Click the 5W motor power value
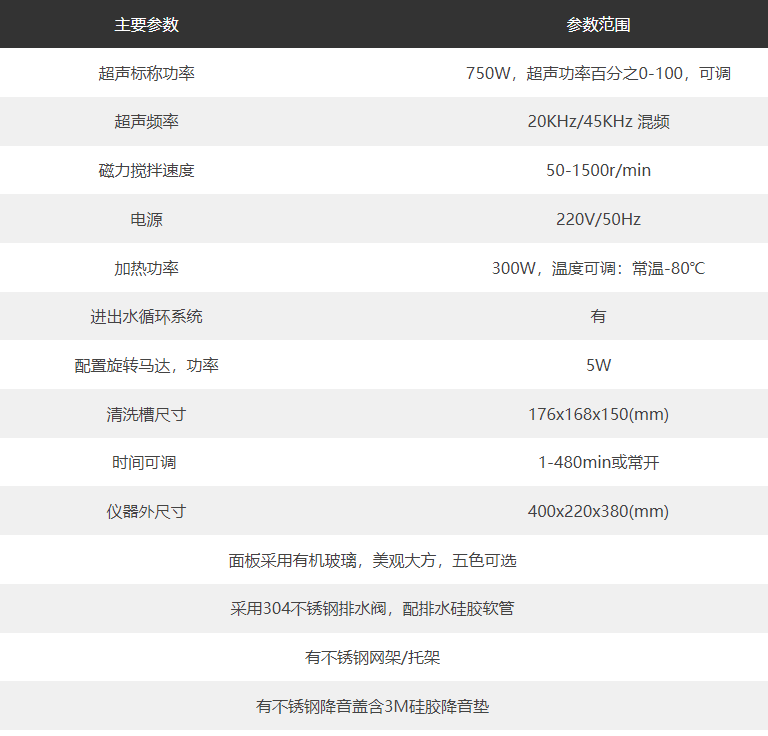 pos(598,365)
